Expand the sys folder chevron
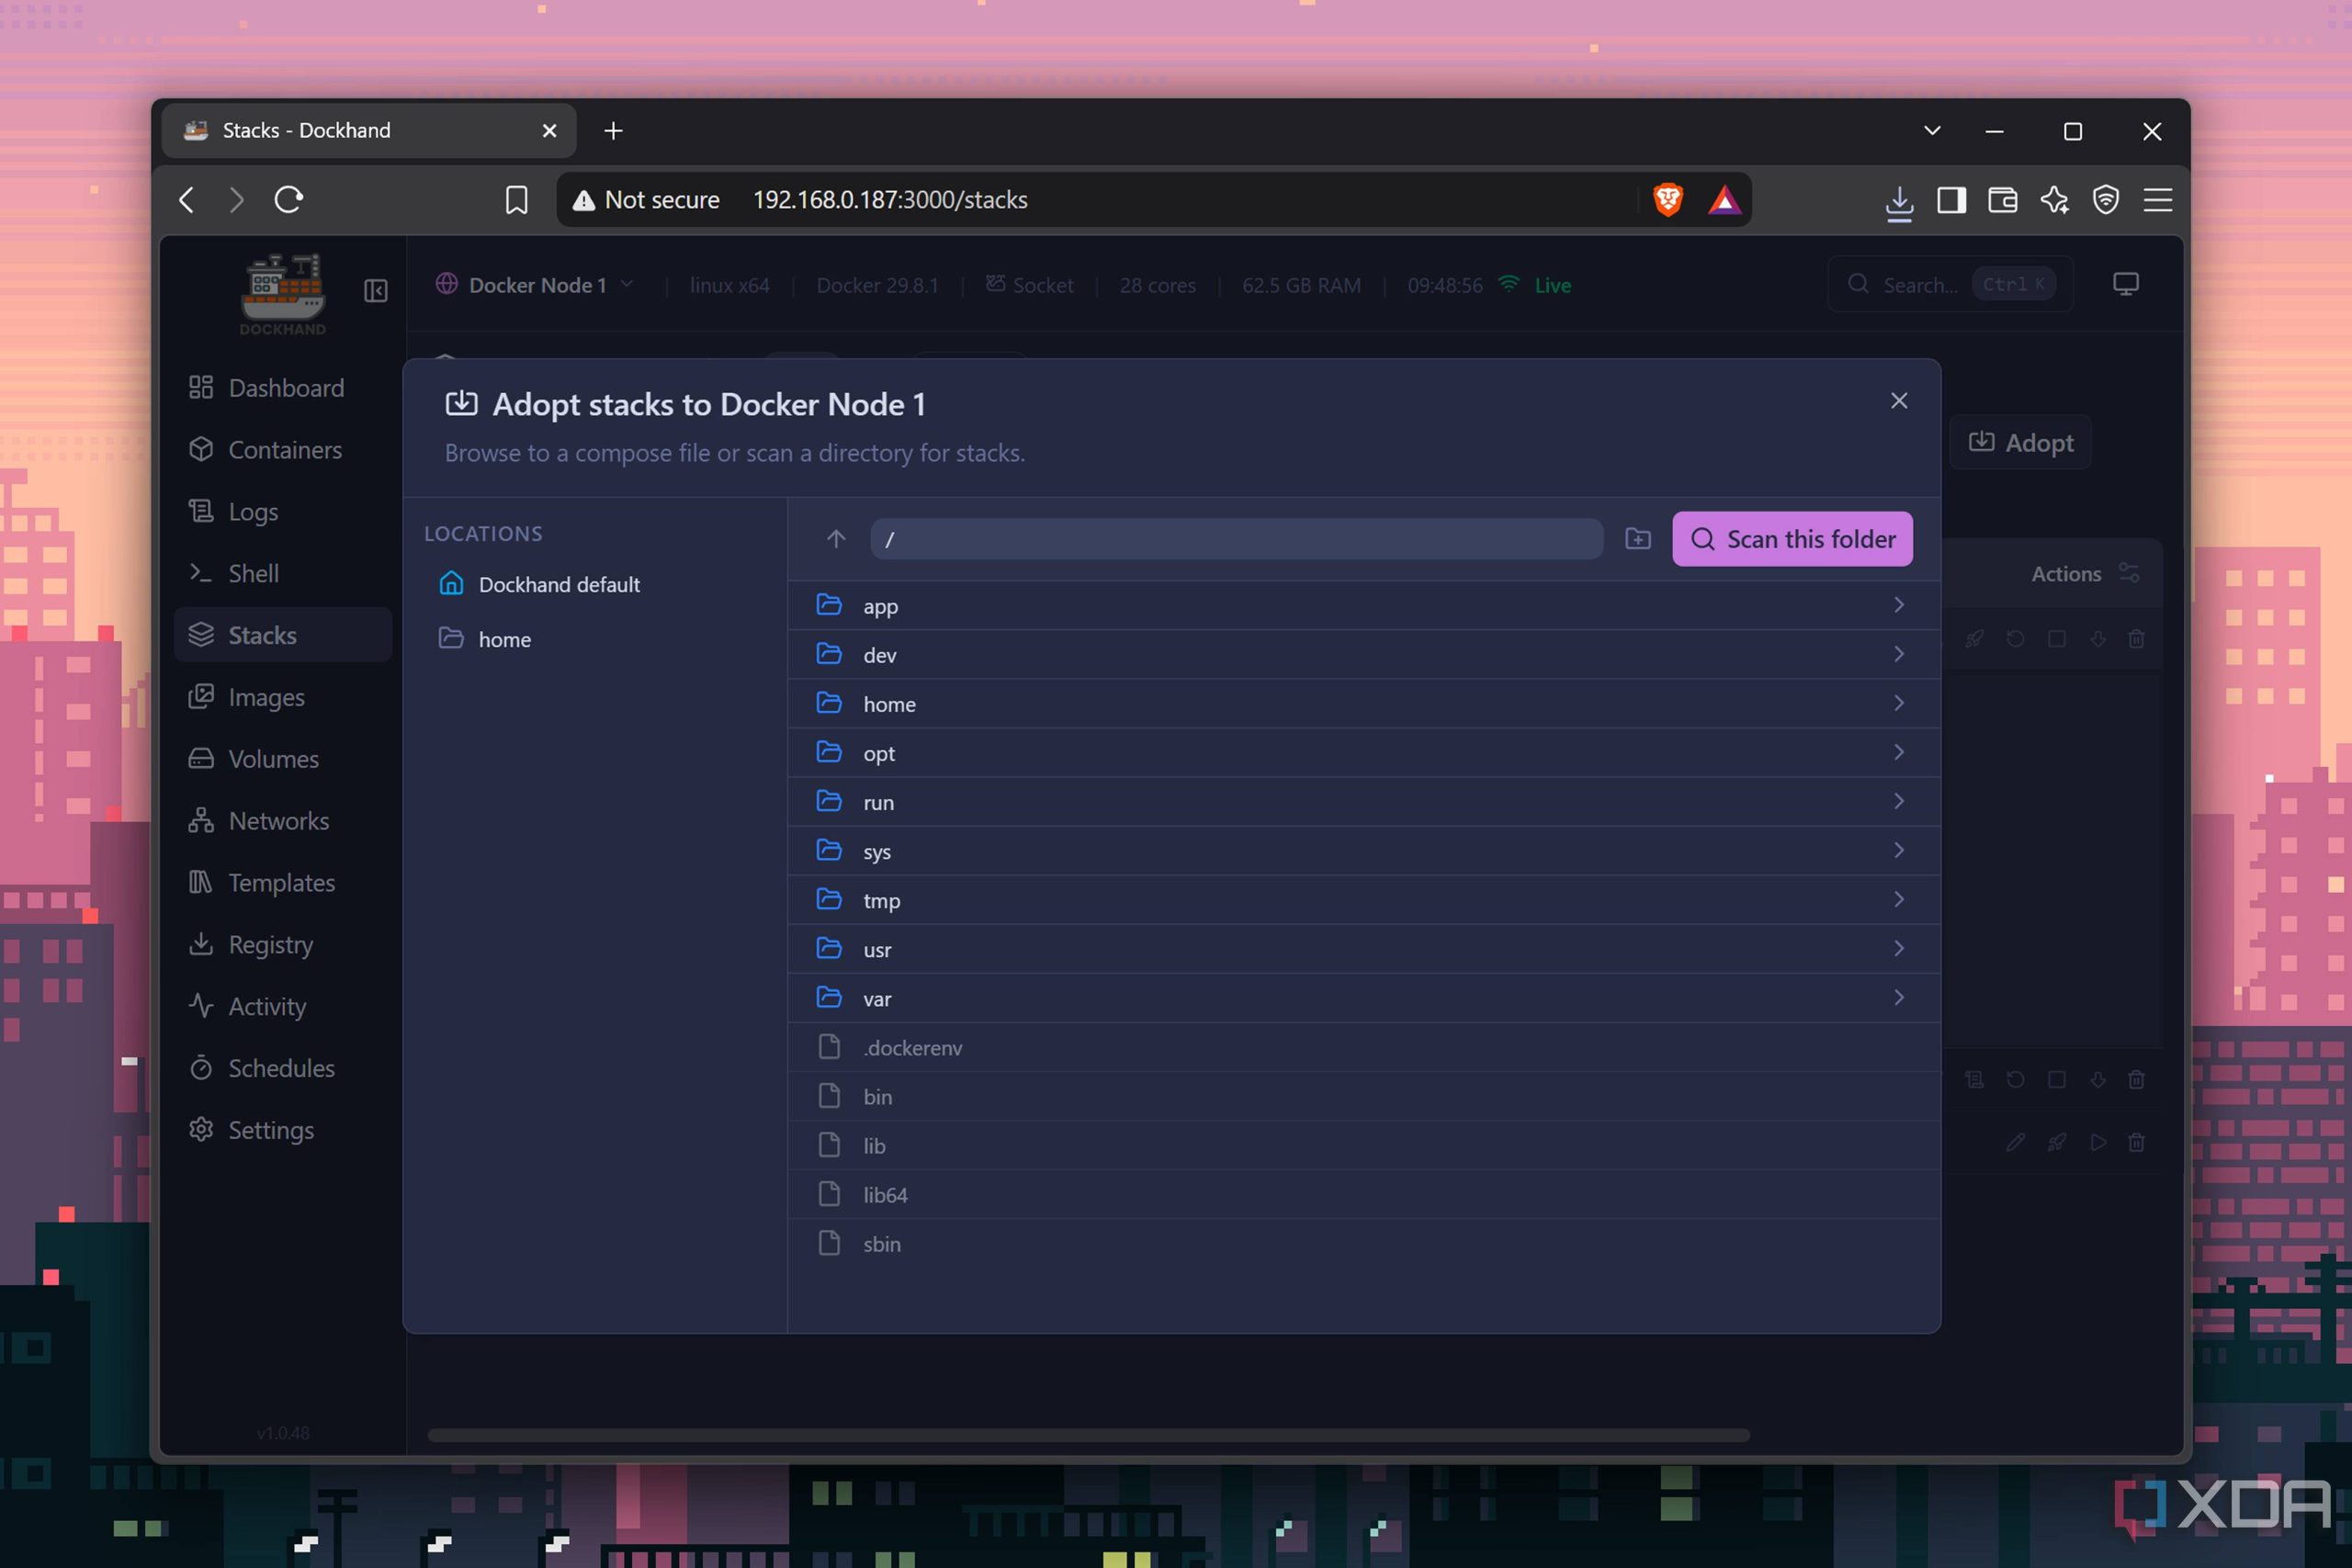 point(1898,850)
